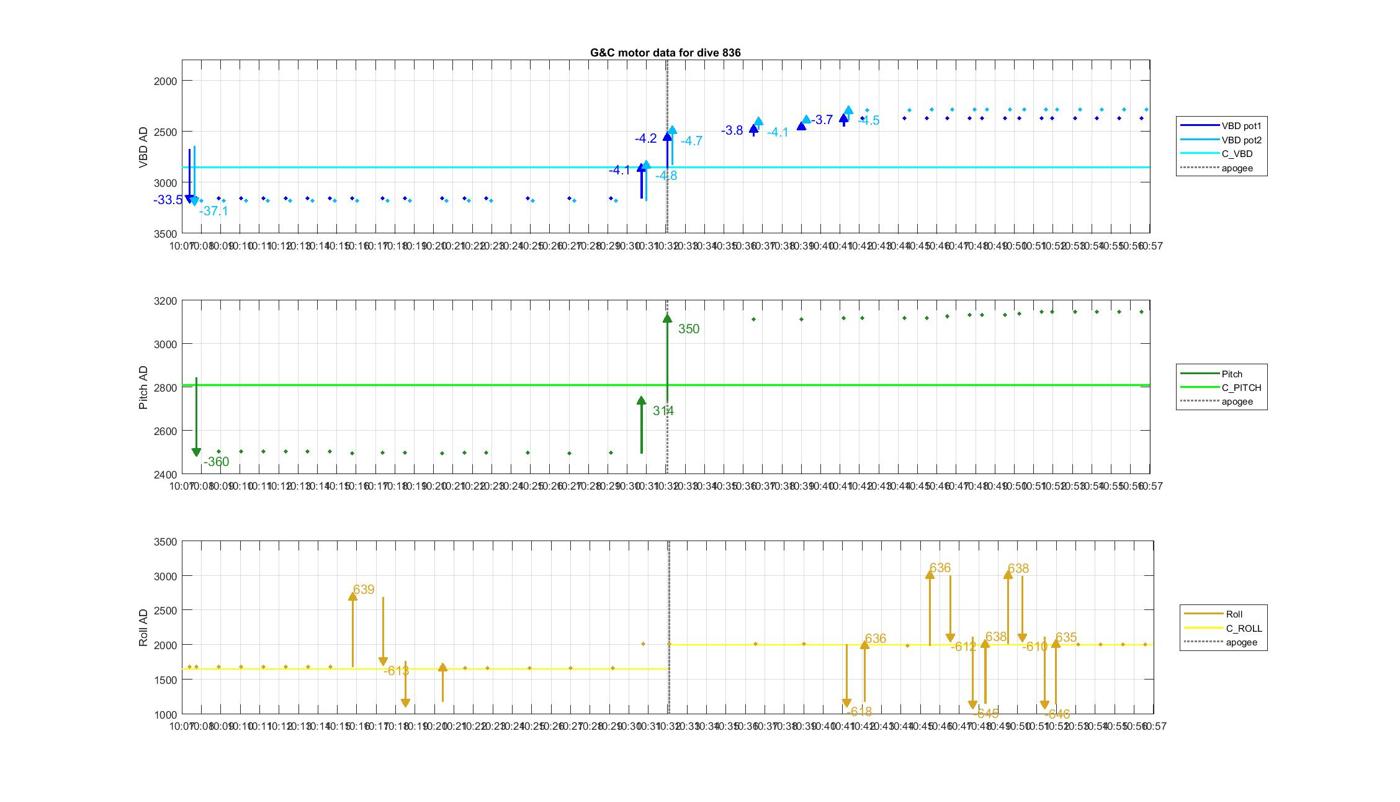The width and height of the screenshot is (1400, 802).
Task: Click the cyan "-4.8" data label
Action: coord(666,176)
